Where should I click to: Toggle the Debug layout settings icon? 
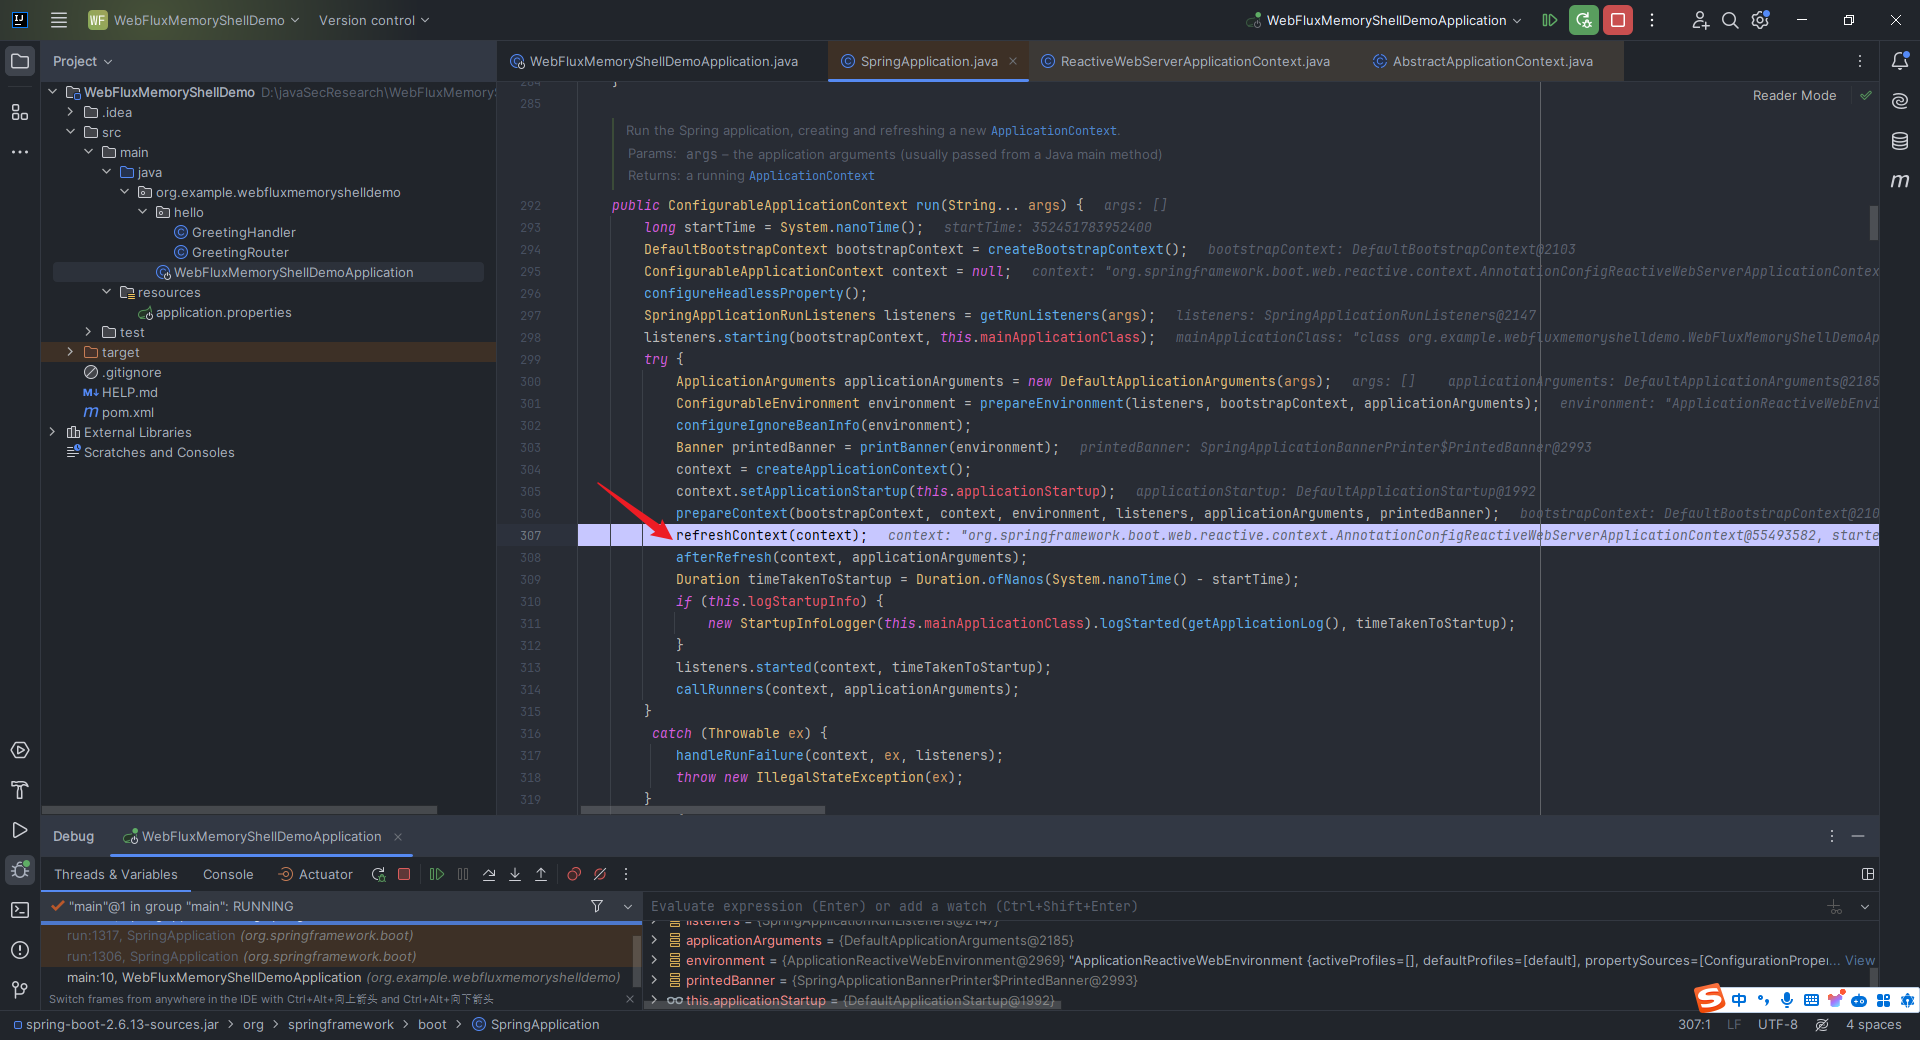pos(1867,874)
